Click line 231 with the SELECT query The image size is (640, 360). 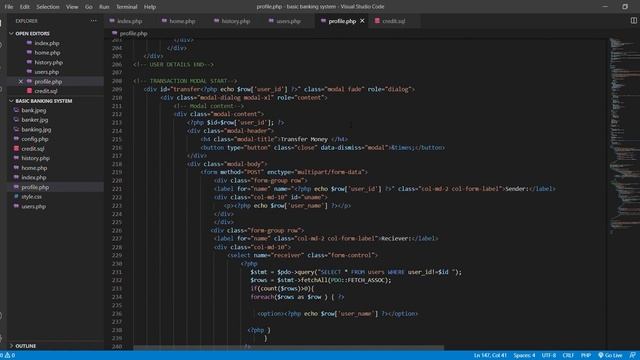tap(356, 272)
